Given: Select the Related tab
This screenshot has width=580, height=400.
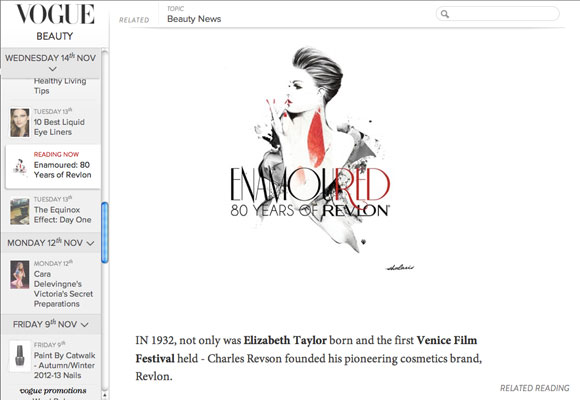Looking at the screenshot, I should pos(134,20).
